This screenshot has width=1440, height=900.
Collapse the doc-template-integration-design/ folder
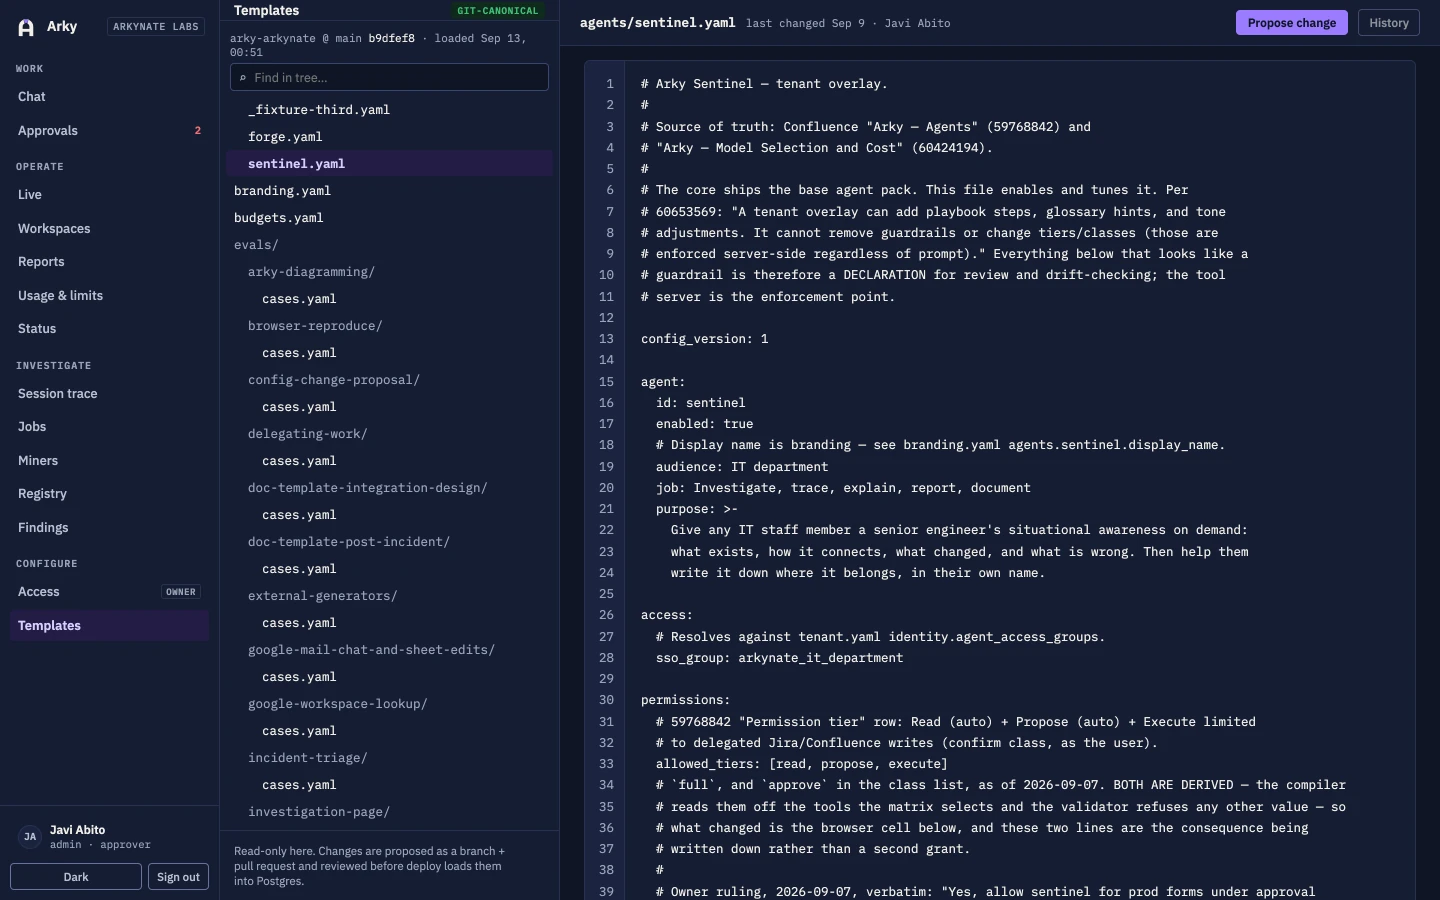tap(389, 488)
